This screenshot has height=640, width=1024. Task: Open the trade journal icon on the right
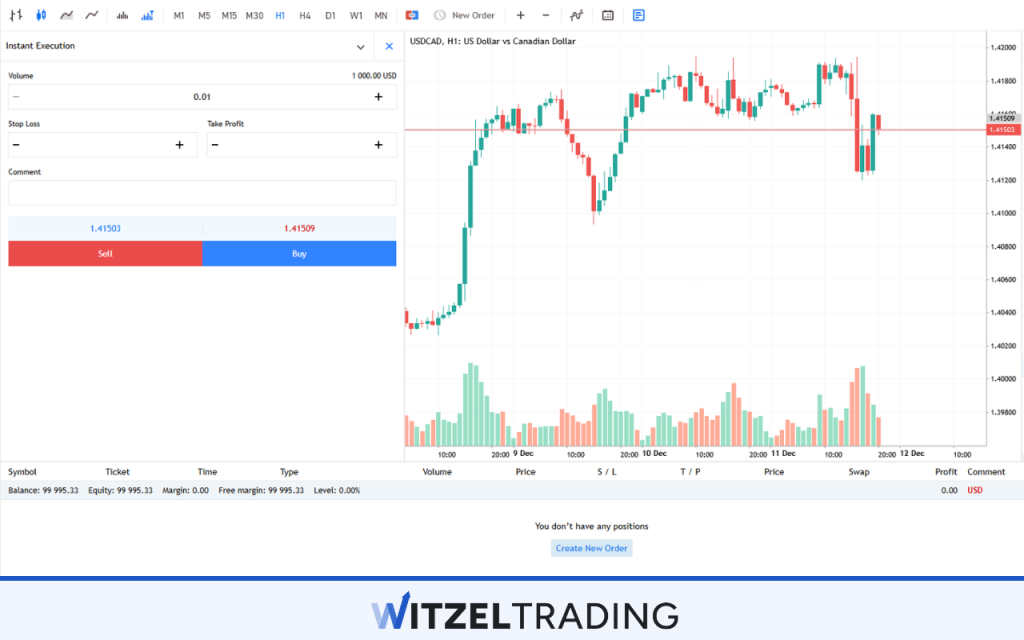(637, 15)
